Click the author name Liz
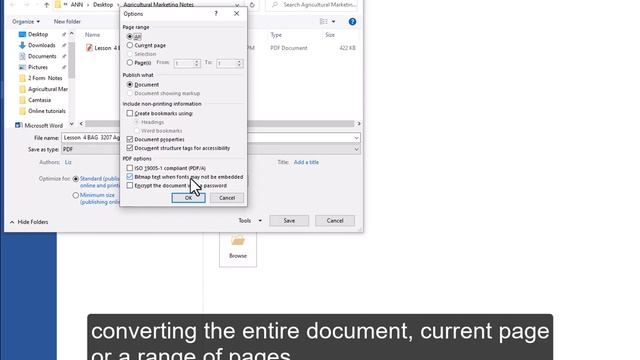Viewport: 640px width, 360px height. [x=68, y=162]
